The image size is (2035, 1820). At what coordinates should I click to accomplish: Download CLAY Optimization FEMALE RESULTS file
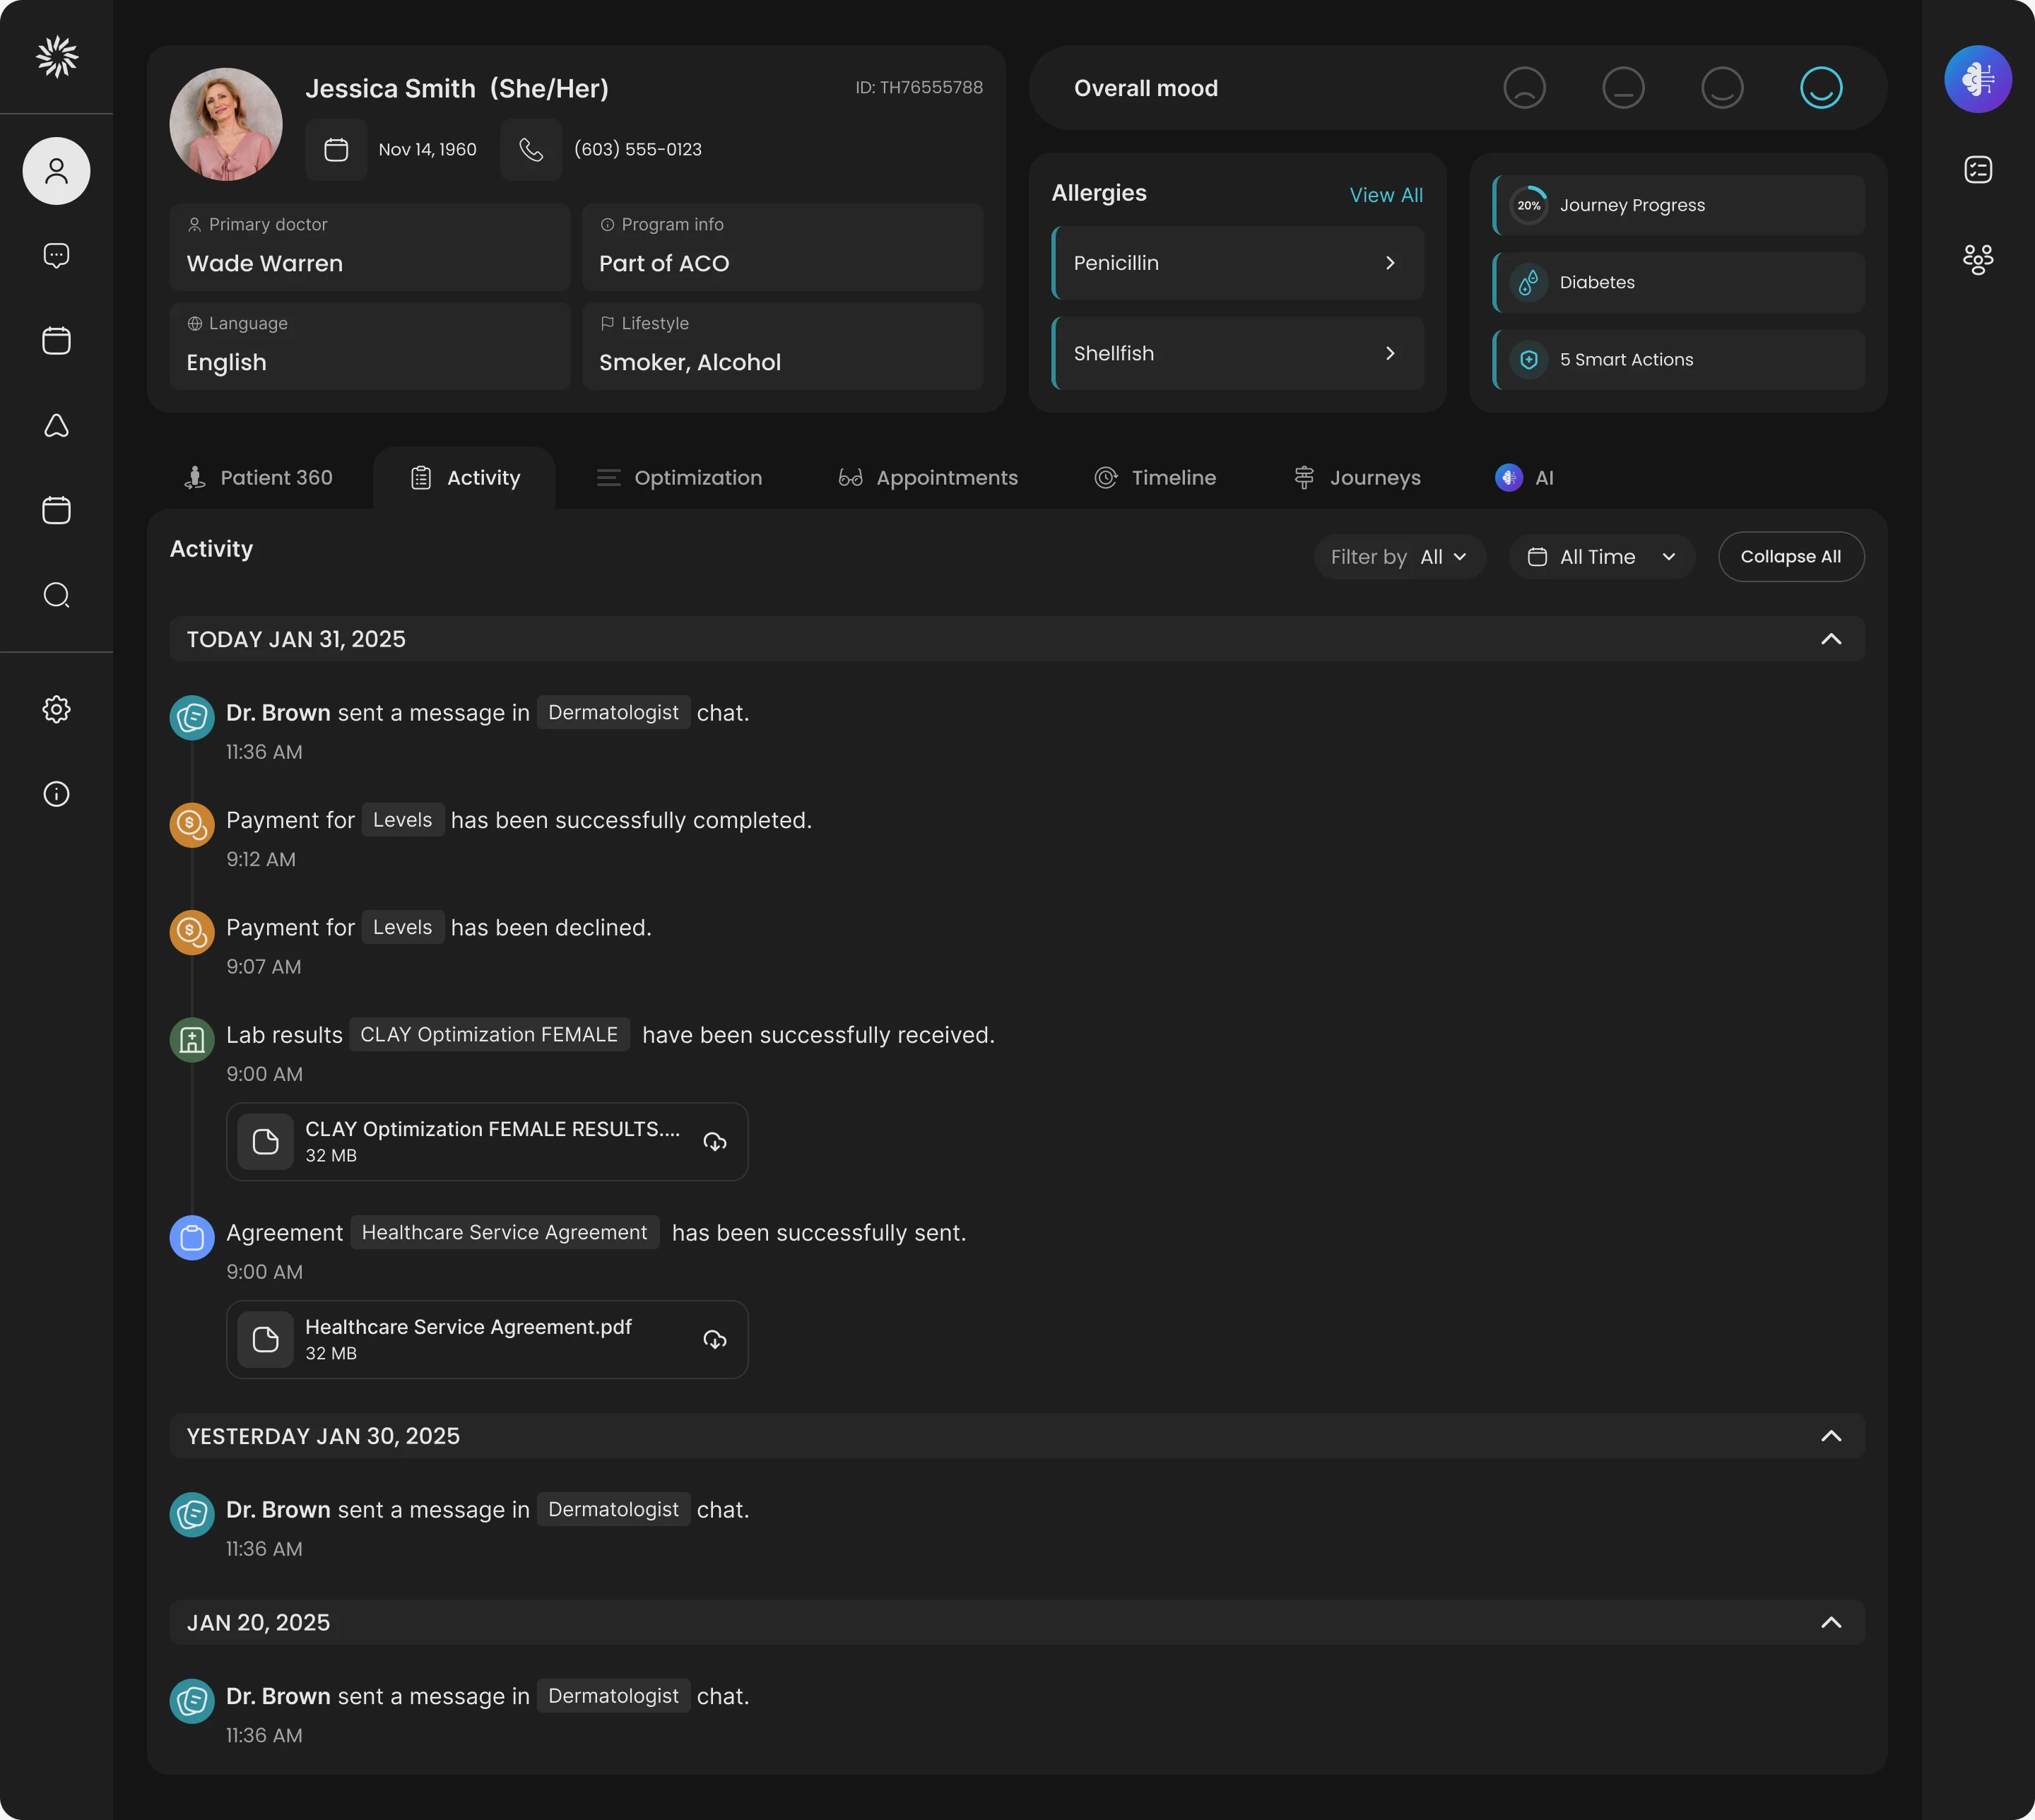click(x=714, y=1142)
